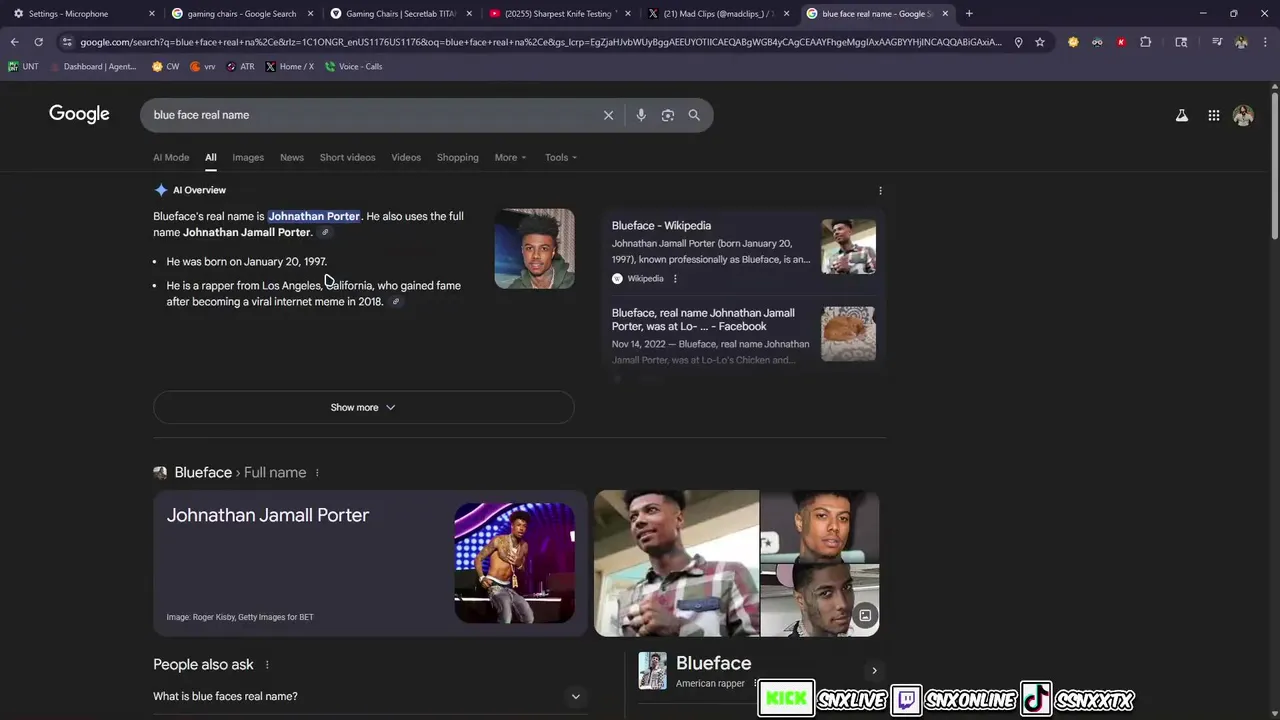Bookmark this page with the star icon
Screen dimensions: 1280x720
pyautogui.click(x=1040, y=42)
